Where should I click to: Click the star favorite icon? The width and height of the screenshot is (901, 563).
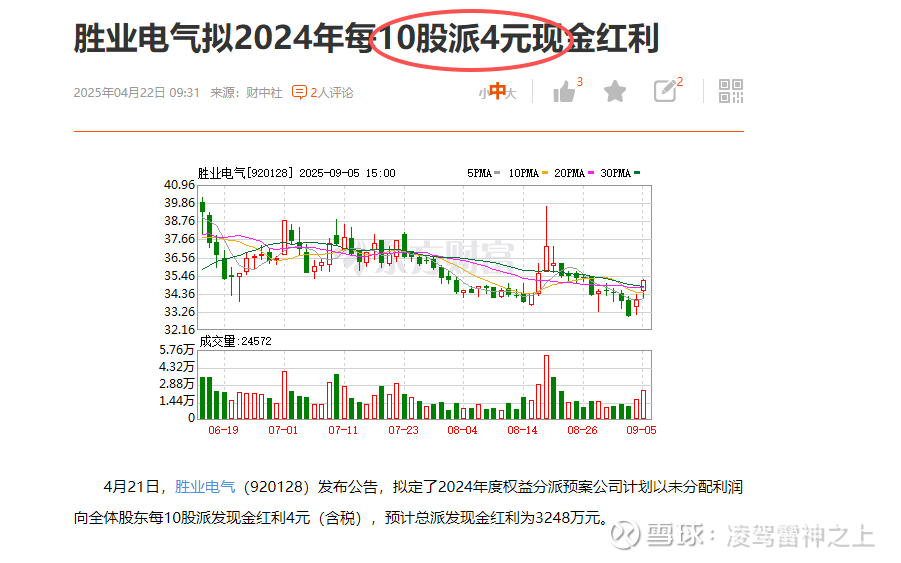tap(615, 91)
